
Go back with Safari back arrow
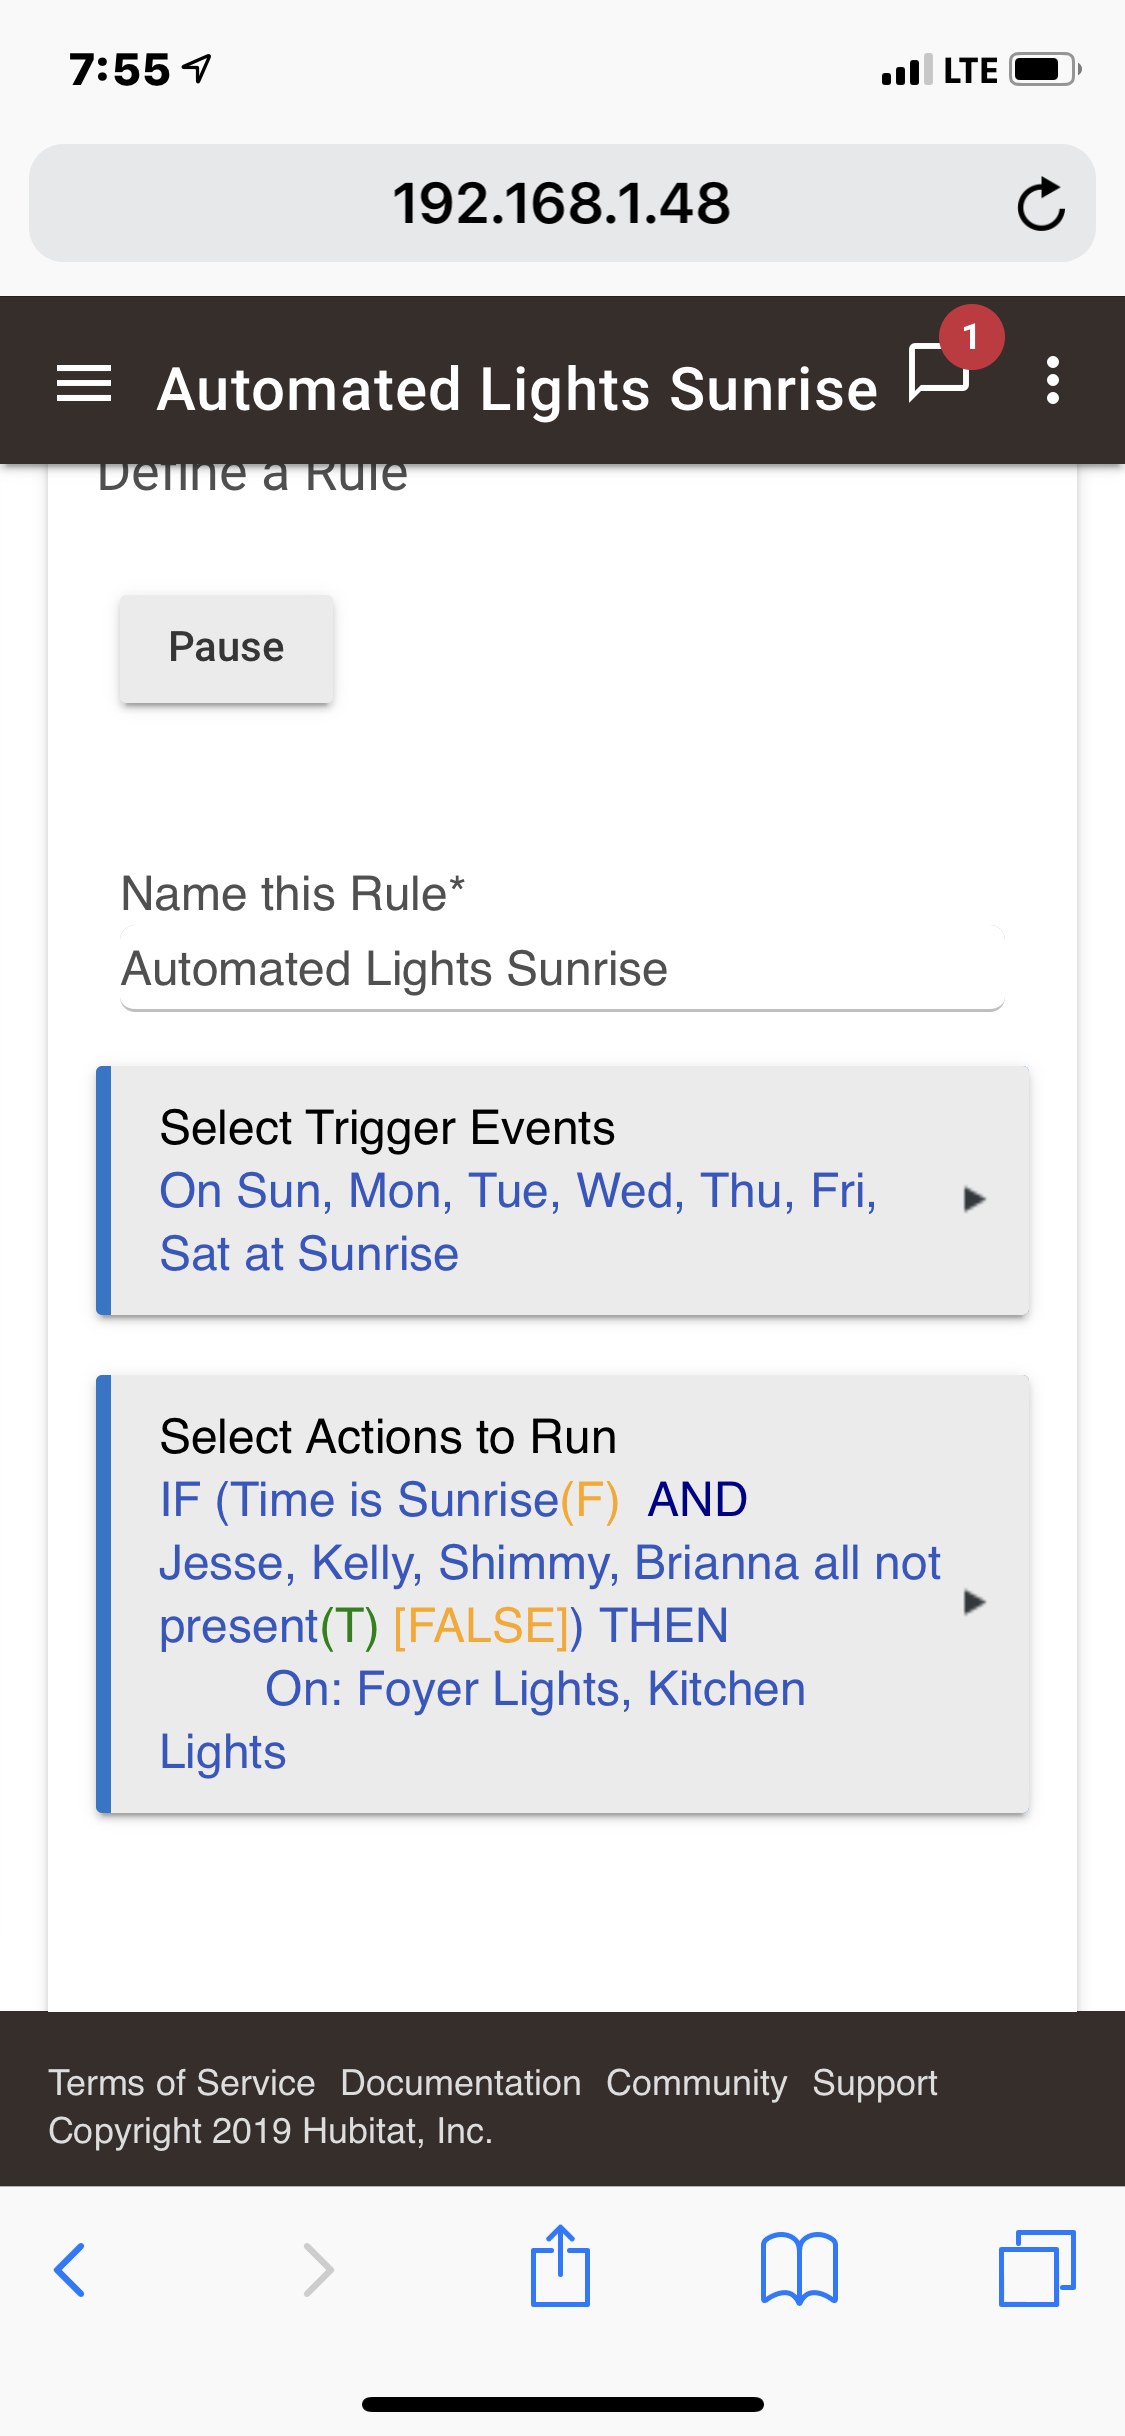pyautogui.click(x=69, y=2270)
